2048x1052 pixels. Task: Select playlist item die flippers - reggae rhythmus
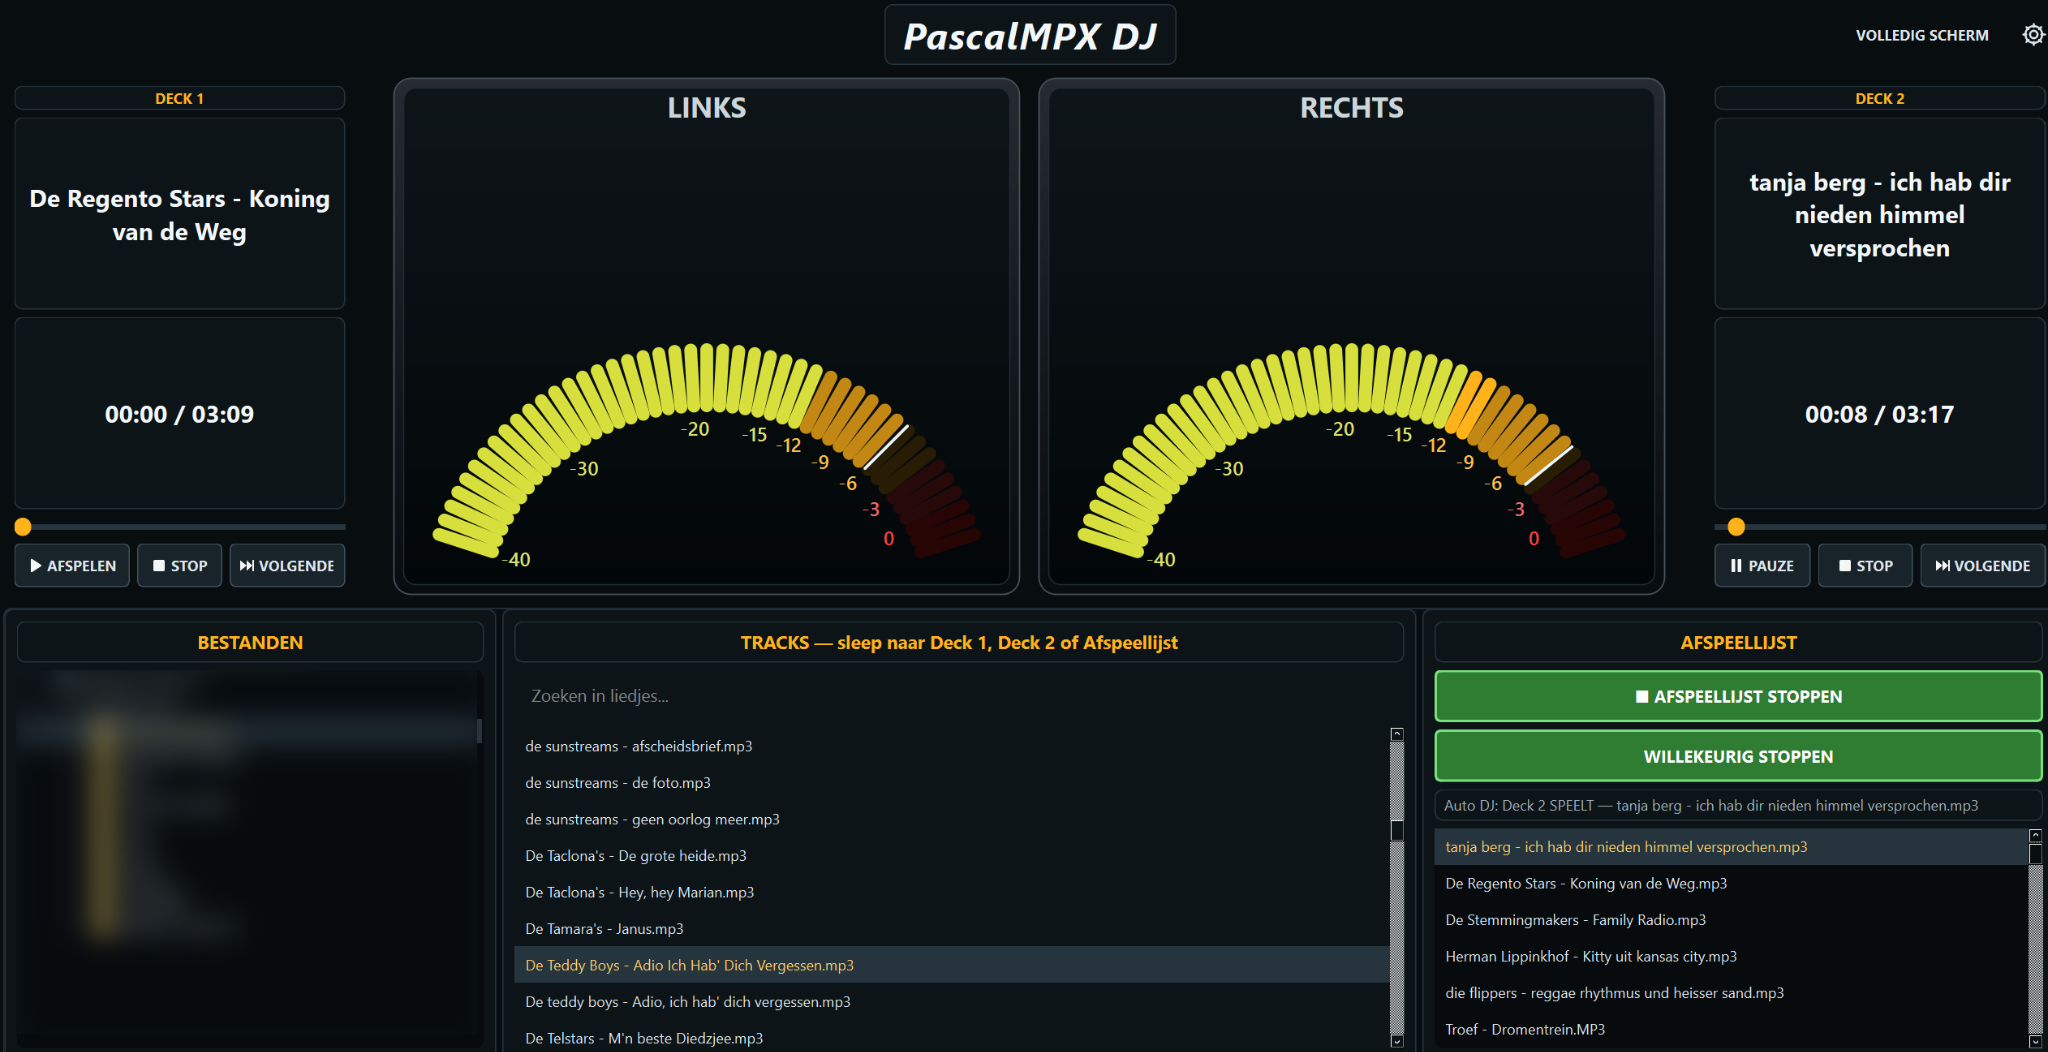(x=1730, y=993)
